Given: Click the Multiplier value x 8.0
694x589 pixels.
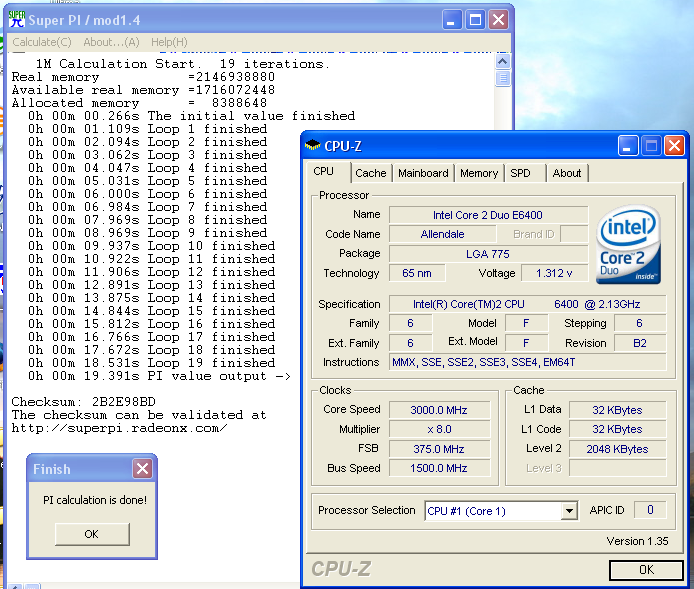Looking at the screenshot, I should [x=439, y=429].
